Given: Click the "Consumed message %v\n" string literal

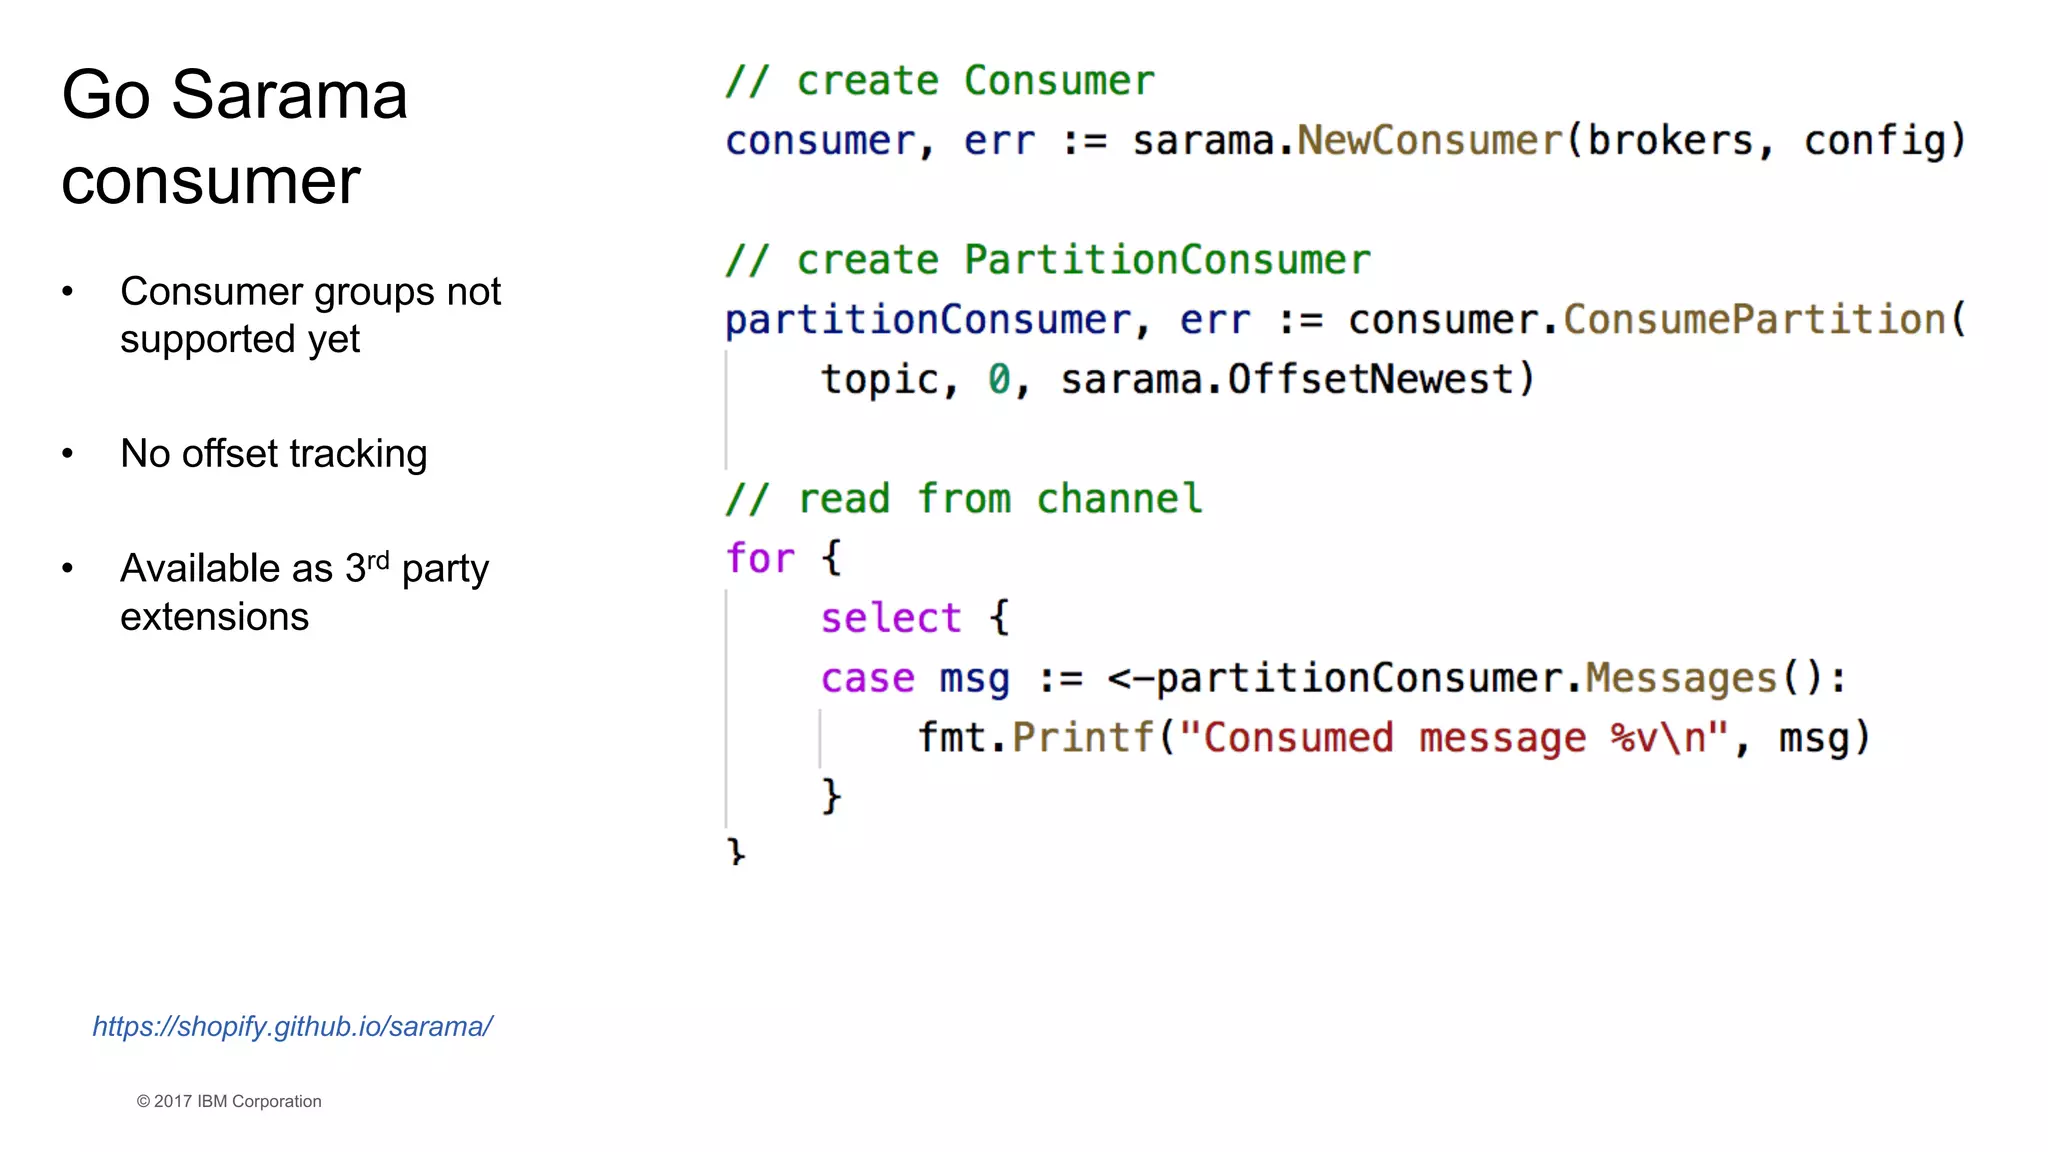Looking at the screenshot, I should (1453, 738).
